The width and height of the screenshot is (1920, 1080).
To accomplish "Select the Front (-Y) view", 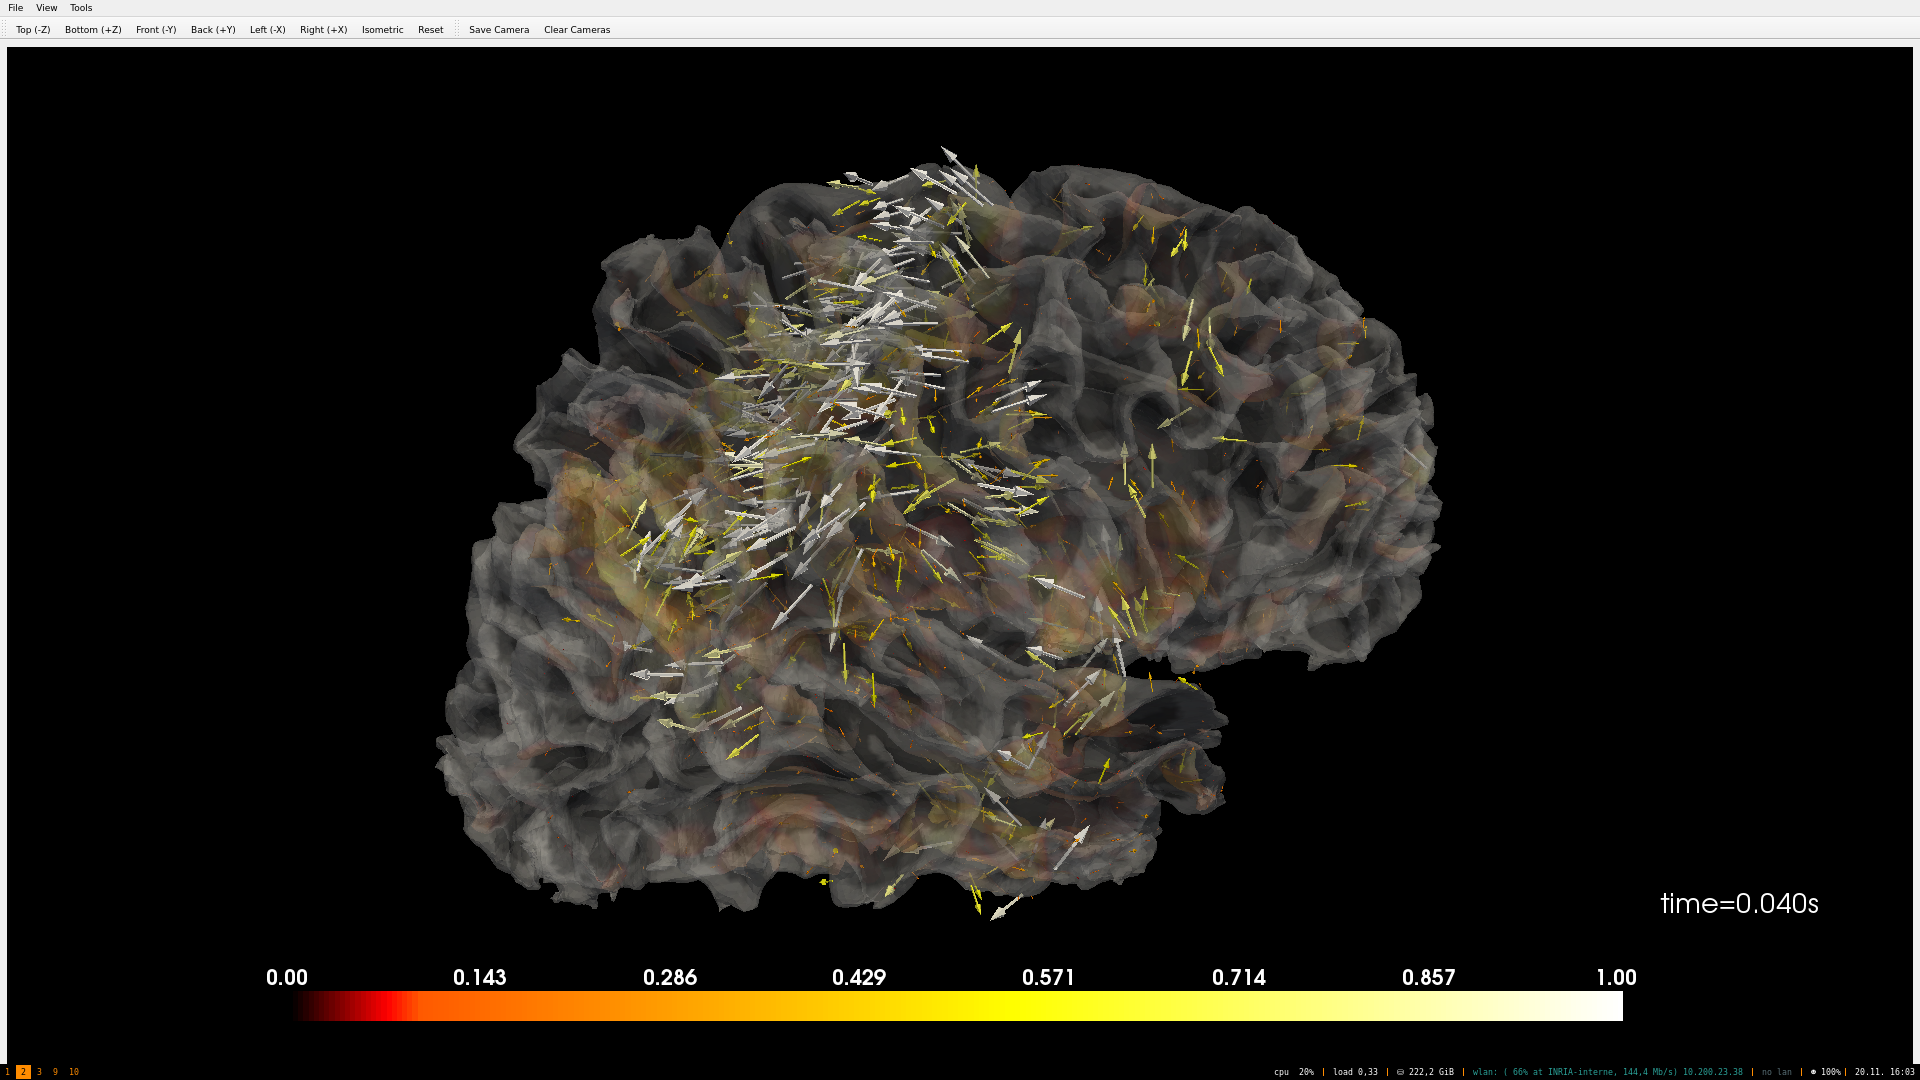I will [156, 30].
